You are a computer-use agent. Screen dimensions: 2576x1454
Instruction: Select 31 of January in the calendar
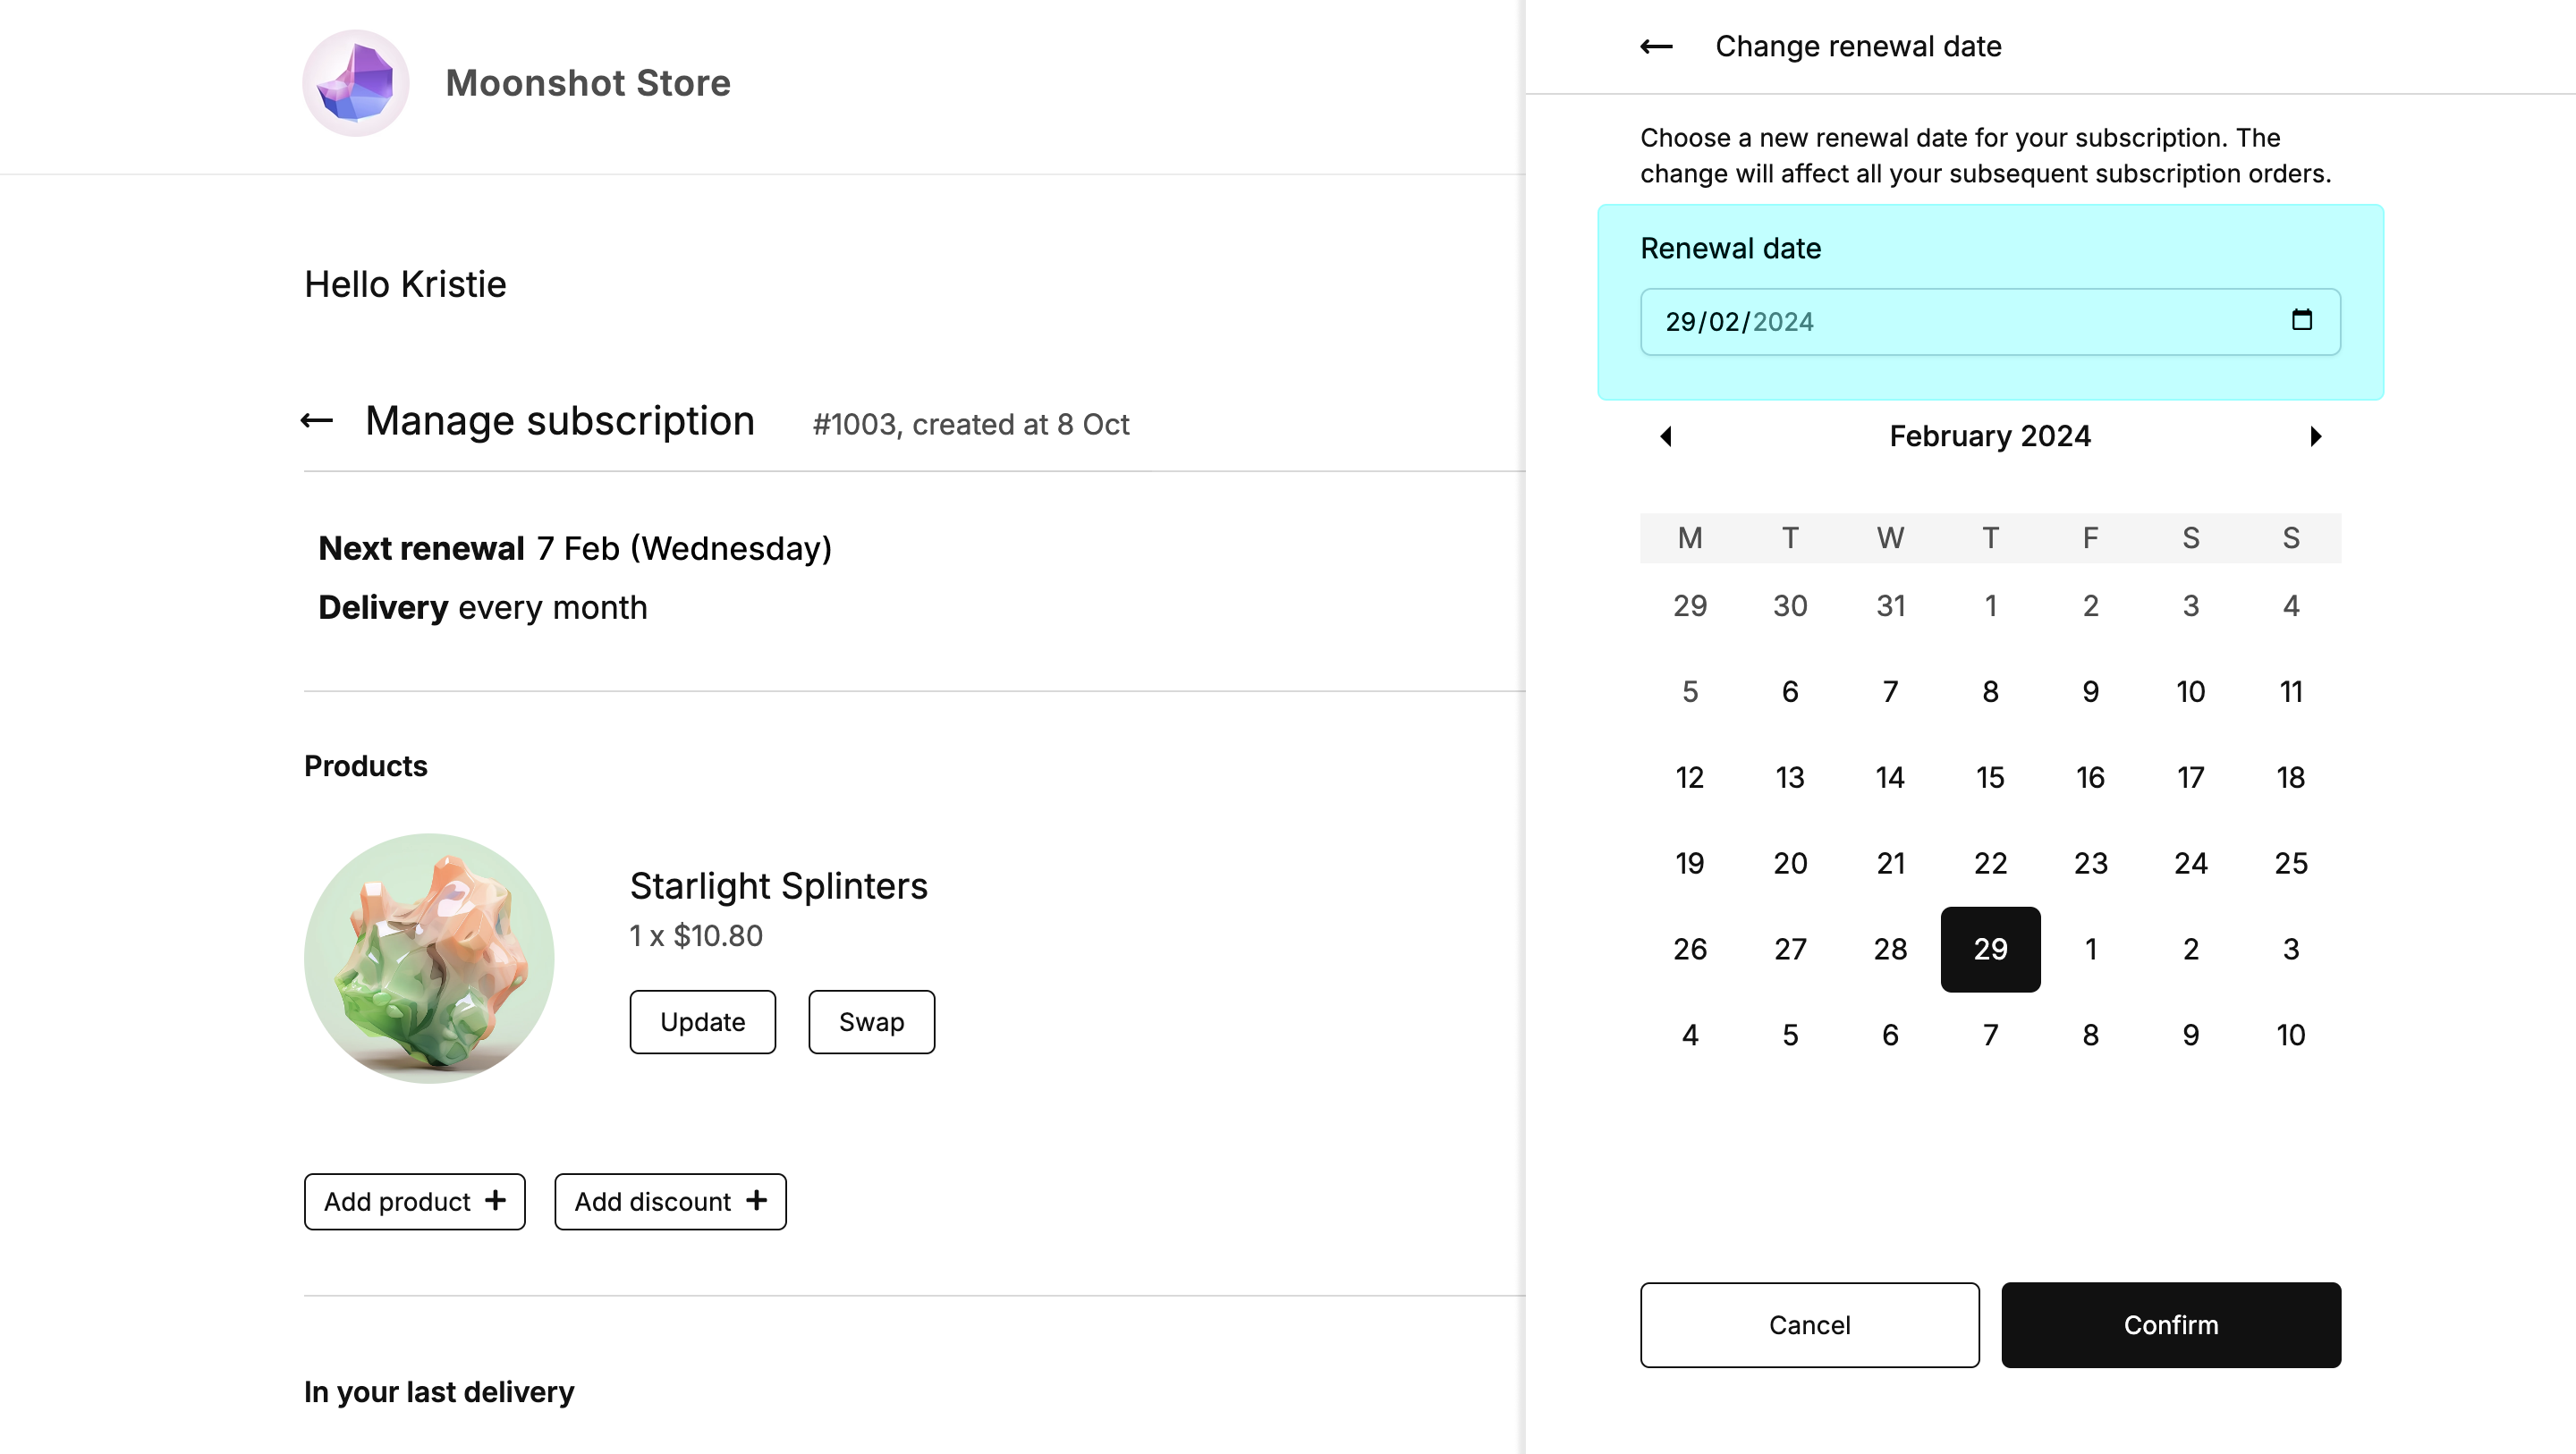tap(1890, 605)
